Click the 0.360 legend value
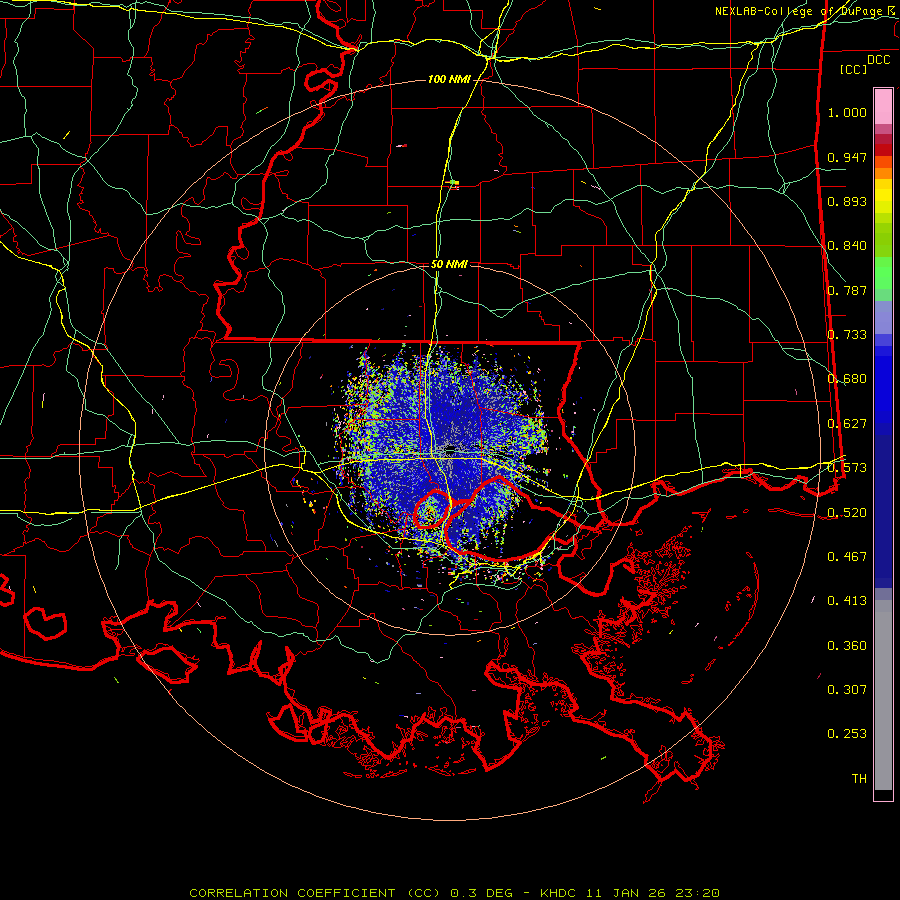Screen dimensions: 900x900 point(847,646)
